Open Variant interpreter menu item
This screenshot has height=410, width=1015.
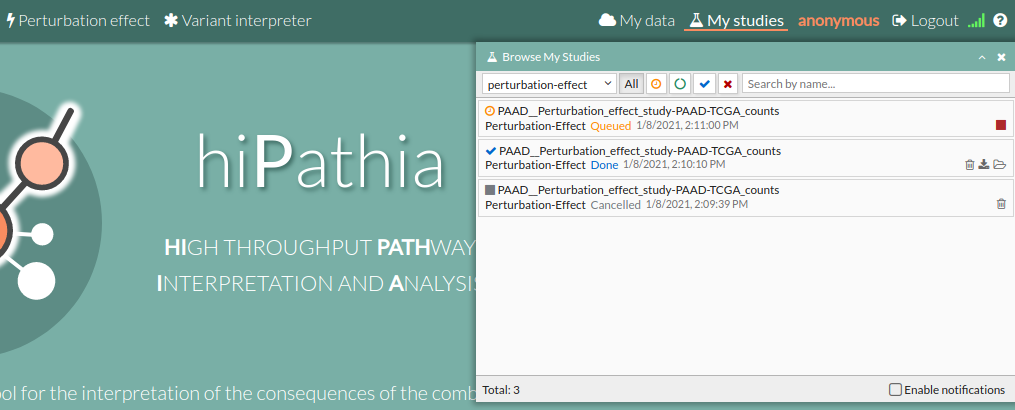pos(238,20)
